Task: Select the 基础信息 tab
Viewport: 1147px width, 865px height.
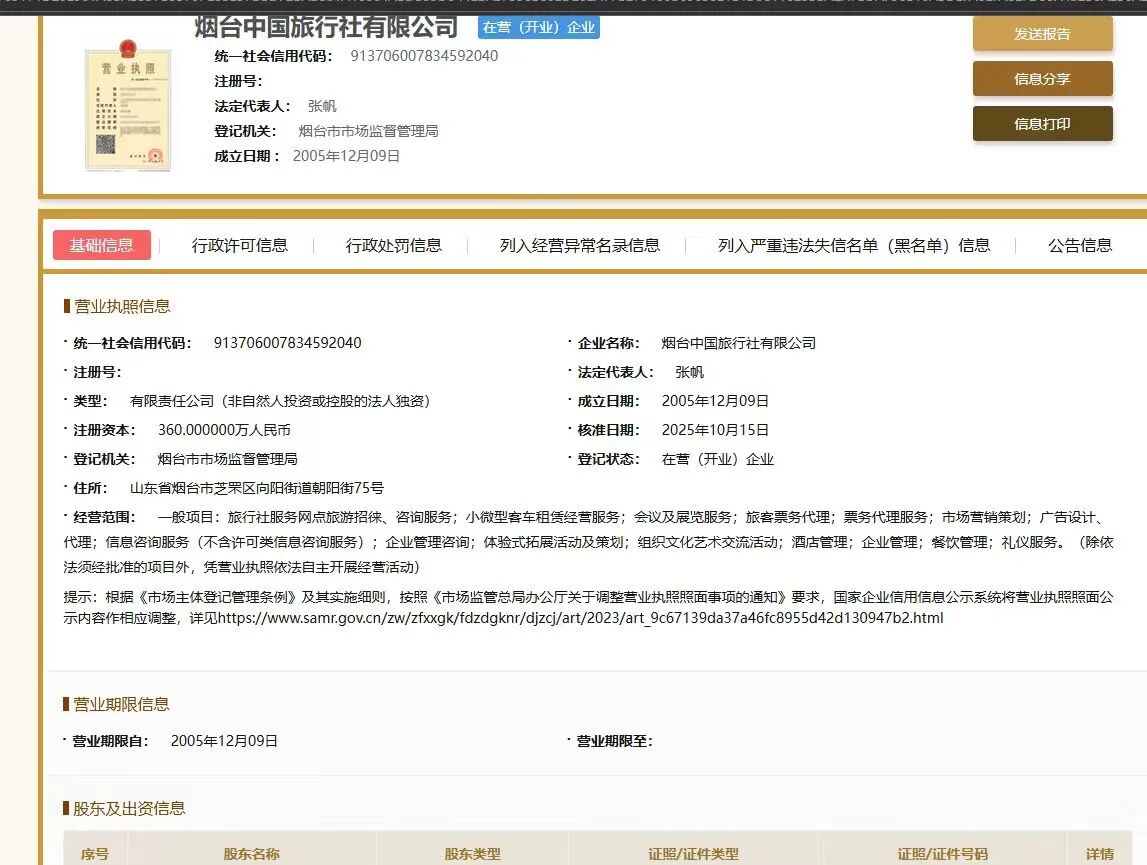Action: (x=102, y=245)
